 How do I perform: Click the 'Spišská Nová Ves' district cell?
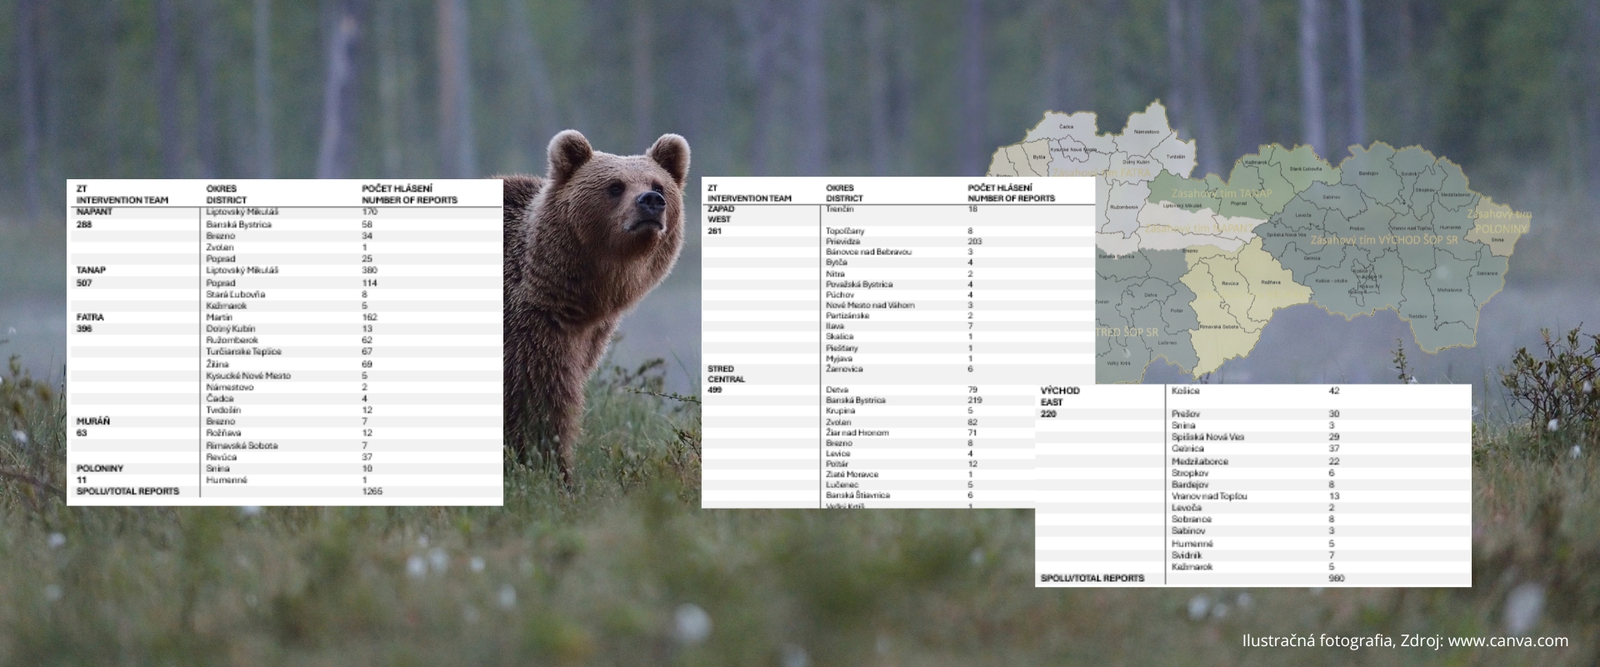[1207, 437]
